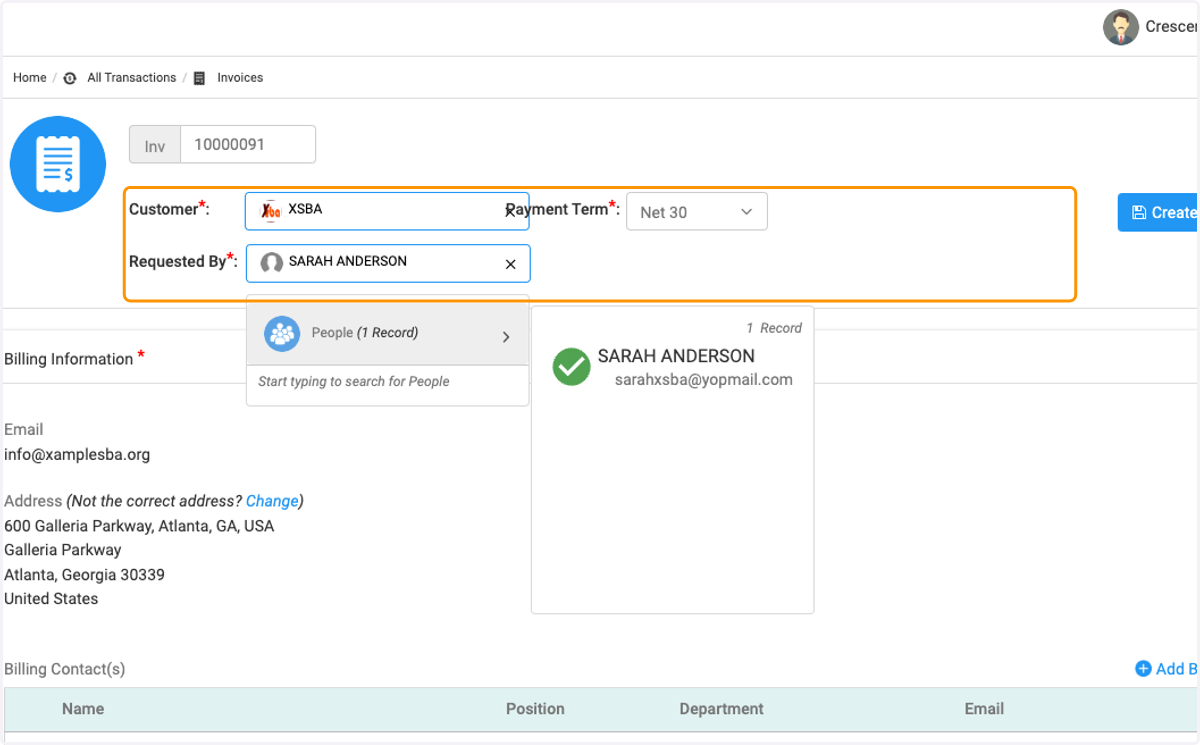Screen dimensions: 1200x745
Task: Expand the People category chevron
Action: 506,337
